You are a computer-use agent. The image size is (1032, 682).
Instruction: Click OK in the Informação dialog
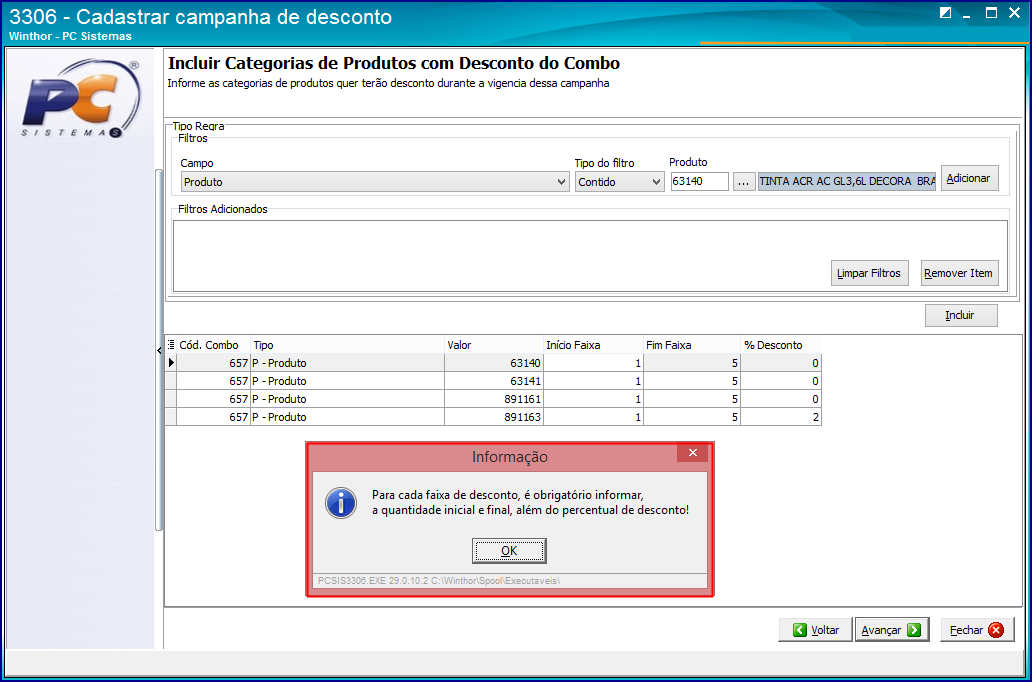click(x=509, y=551)
